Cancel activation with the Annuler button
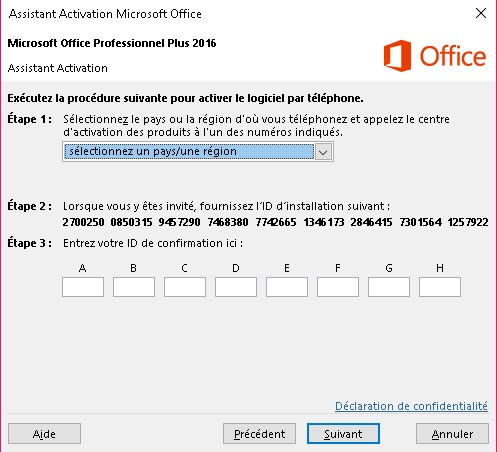This screenshot has height=452, width=497. coord(452,434)
